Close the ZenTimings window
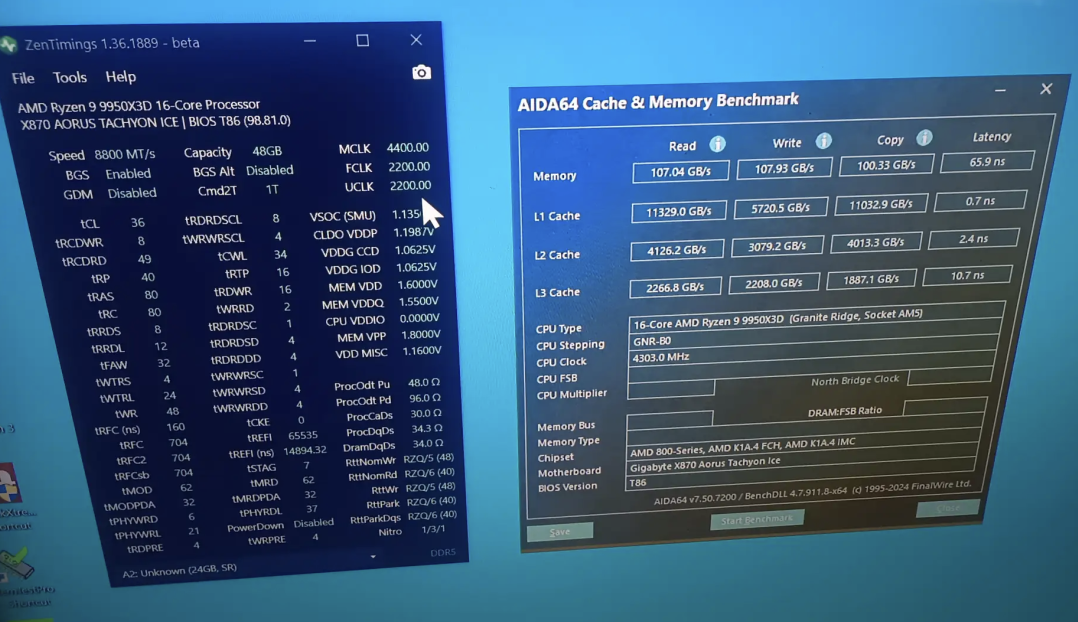 [416, 40]
